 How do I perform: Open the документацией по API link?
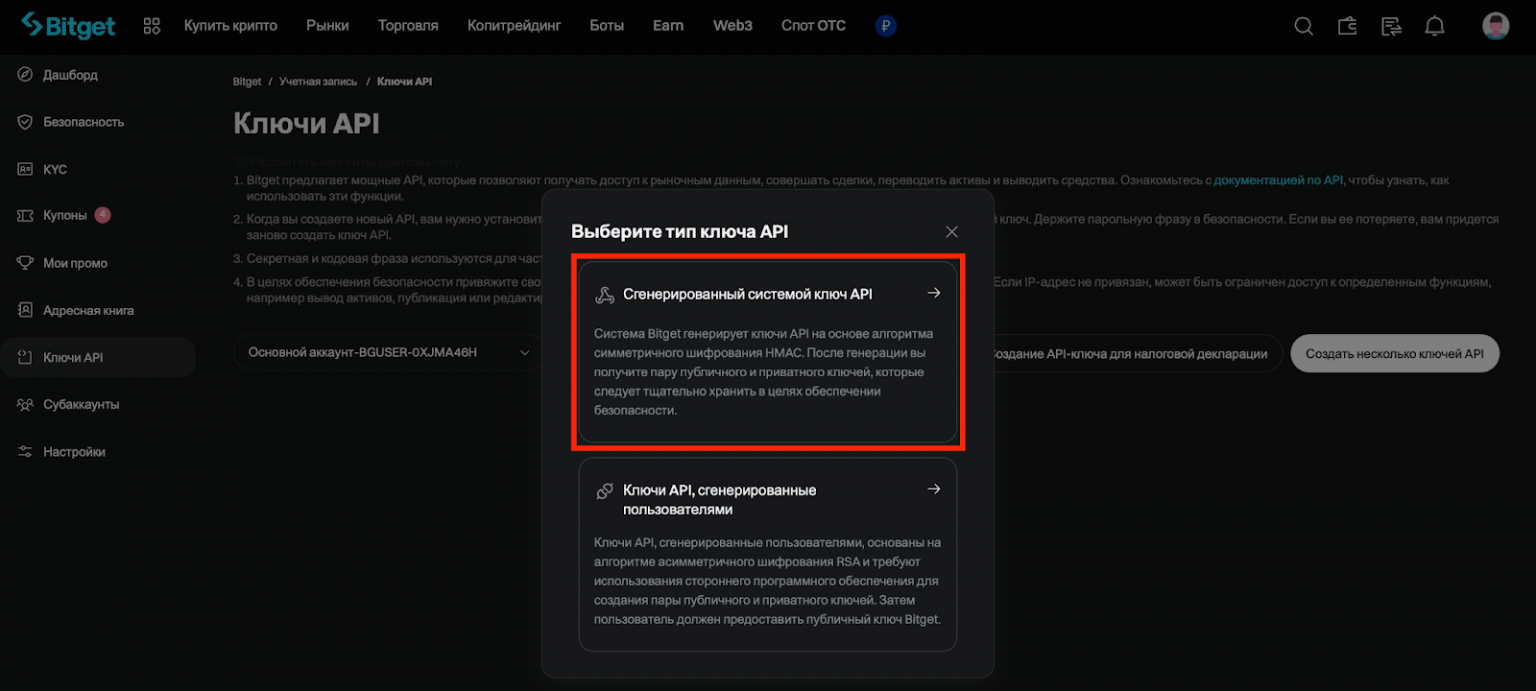tap(1278, 180)
